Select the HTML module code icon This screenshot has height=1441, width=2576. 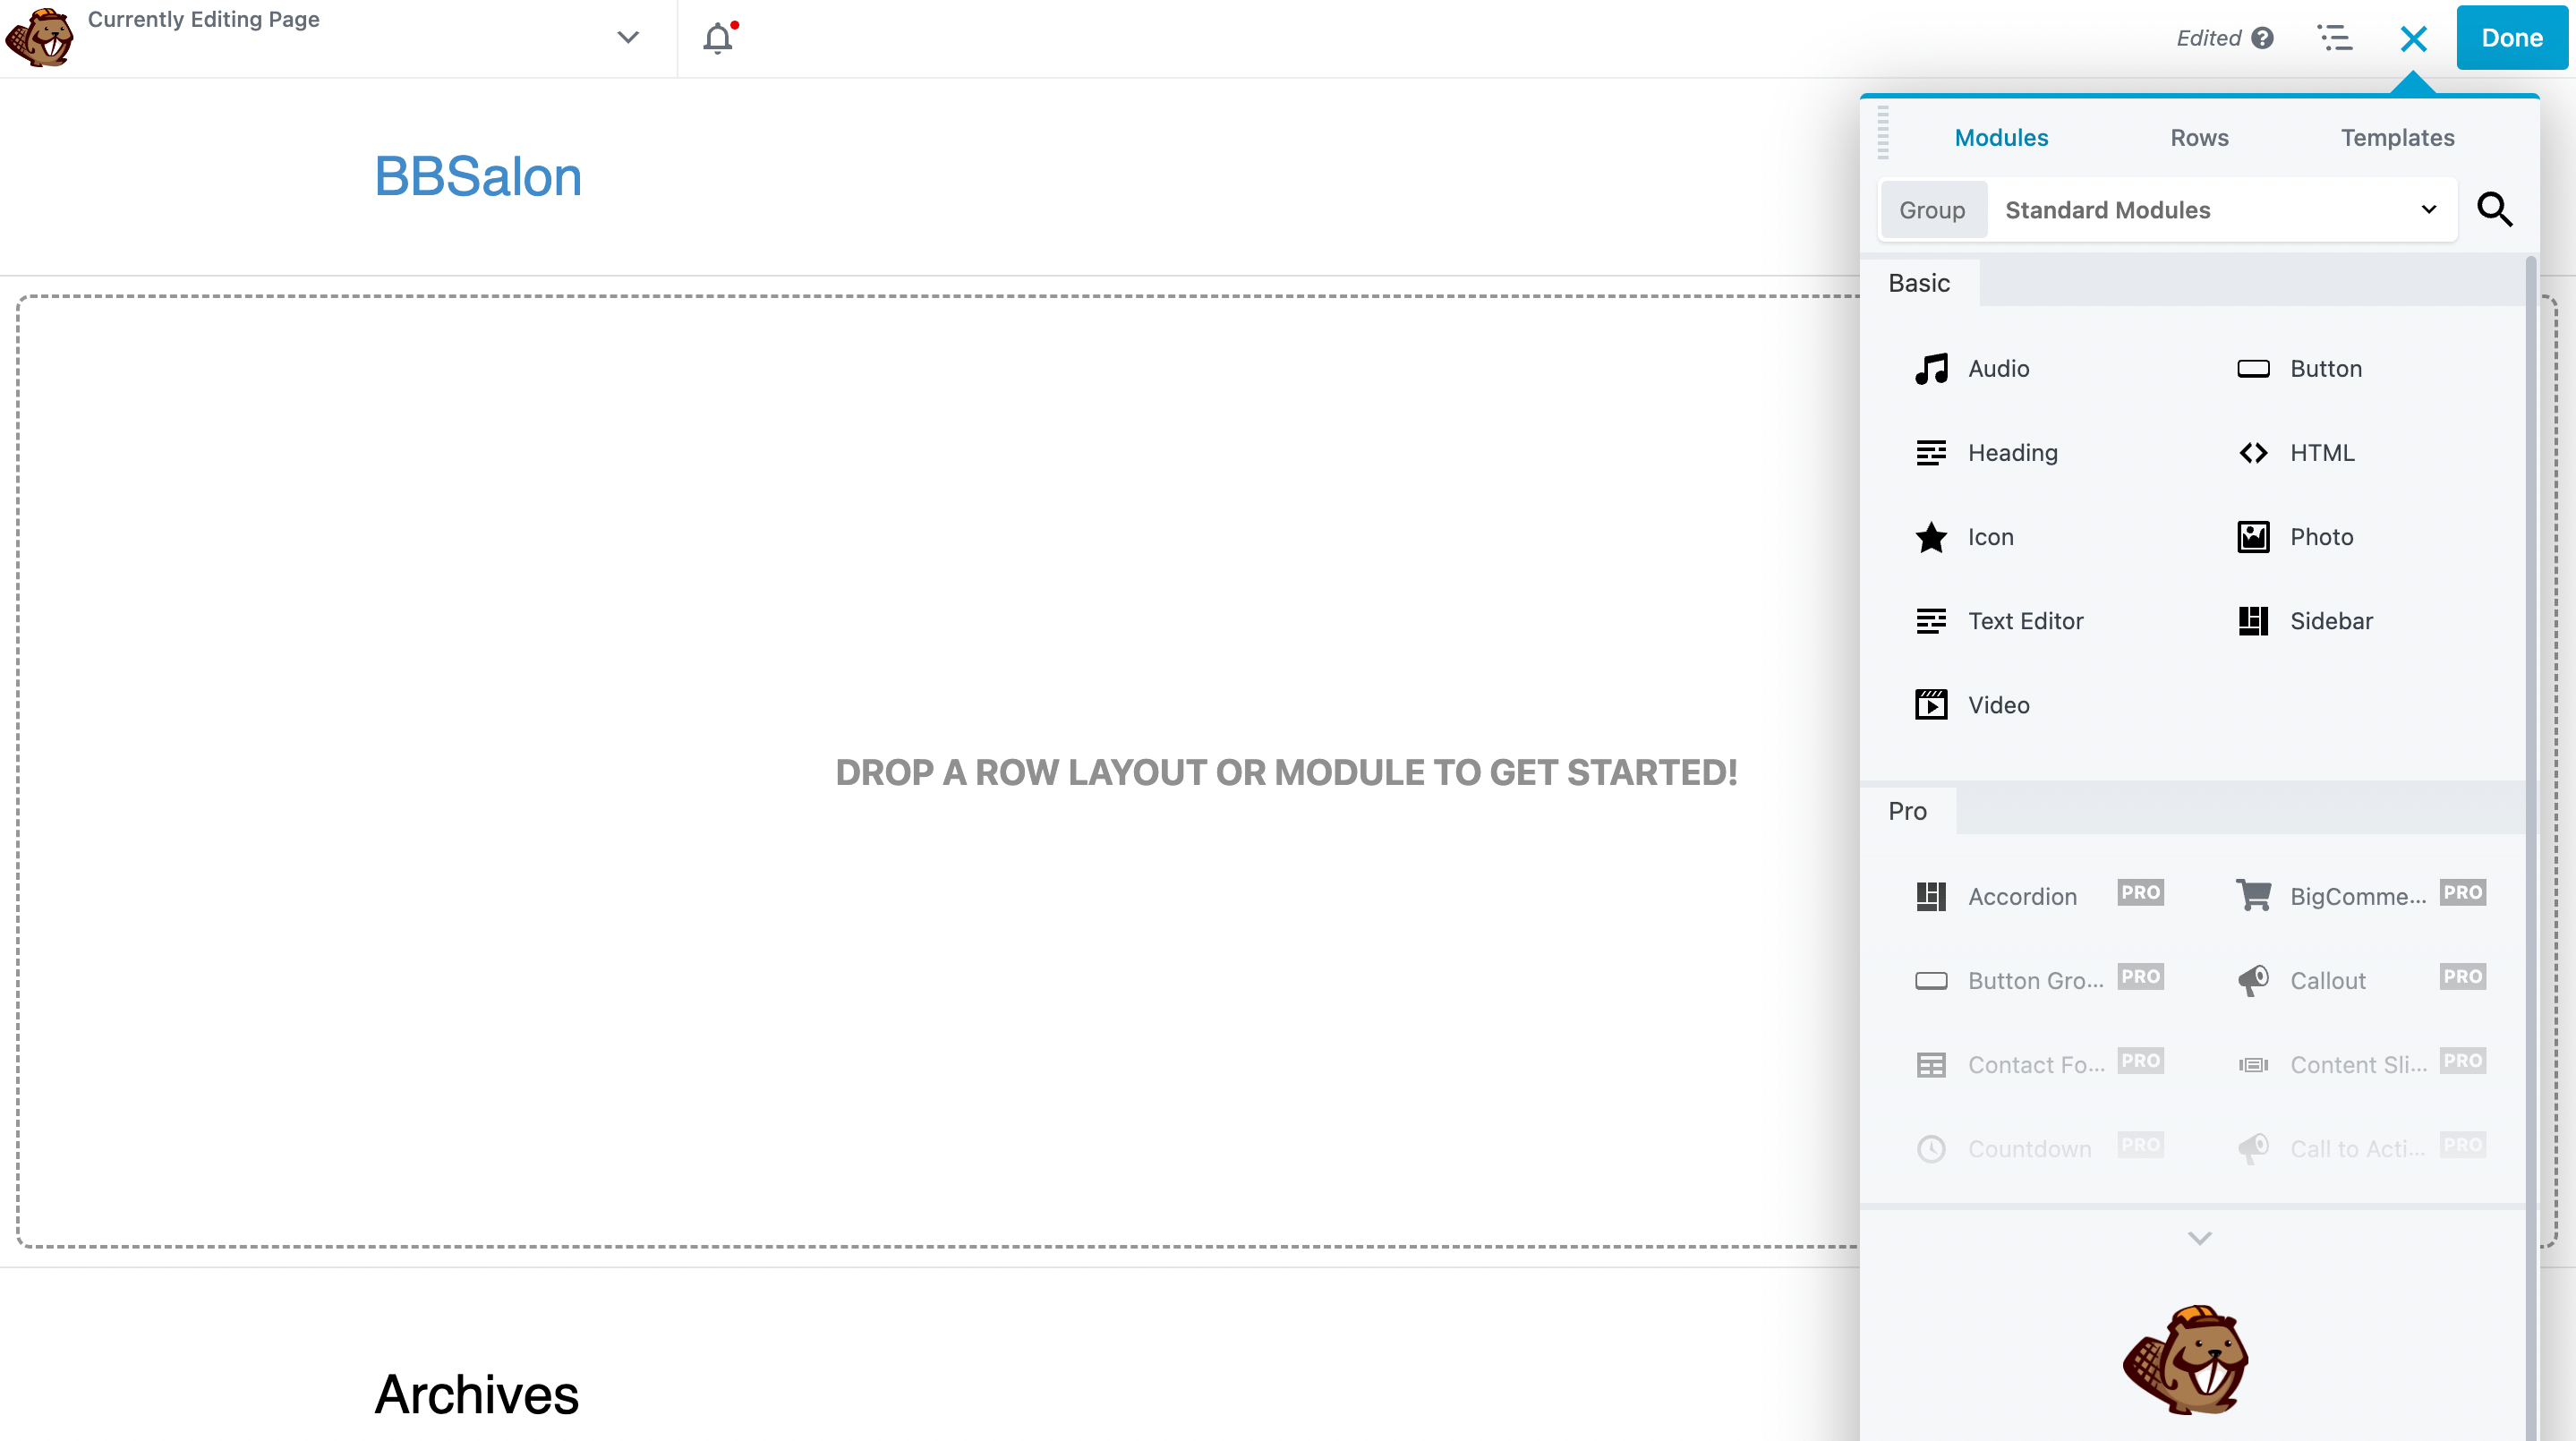point(2253,453)
